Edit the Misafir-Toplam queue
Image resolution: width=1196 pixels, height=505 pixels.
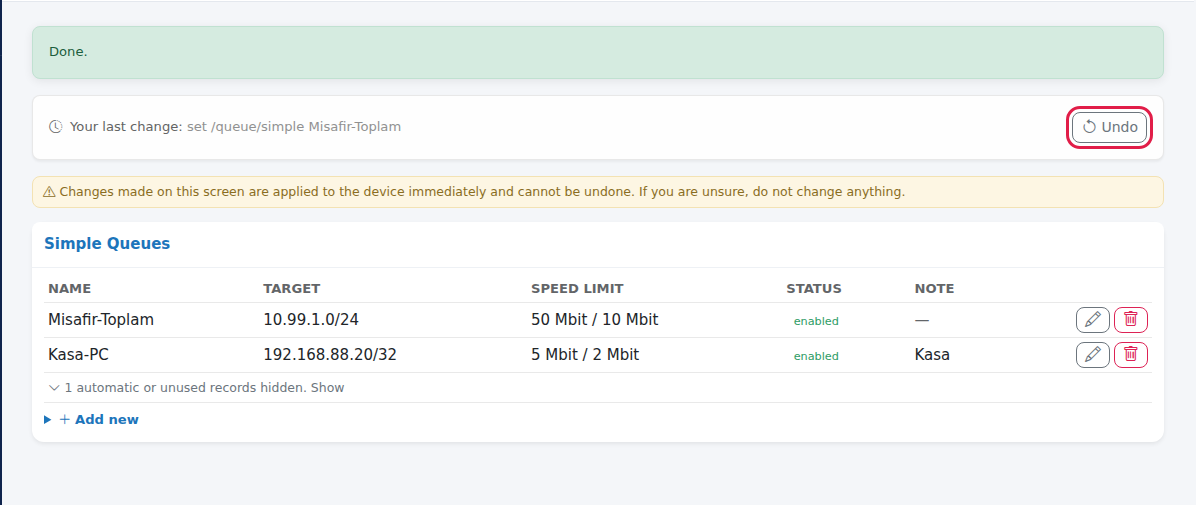1092,320
